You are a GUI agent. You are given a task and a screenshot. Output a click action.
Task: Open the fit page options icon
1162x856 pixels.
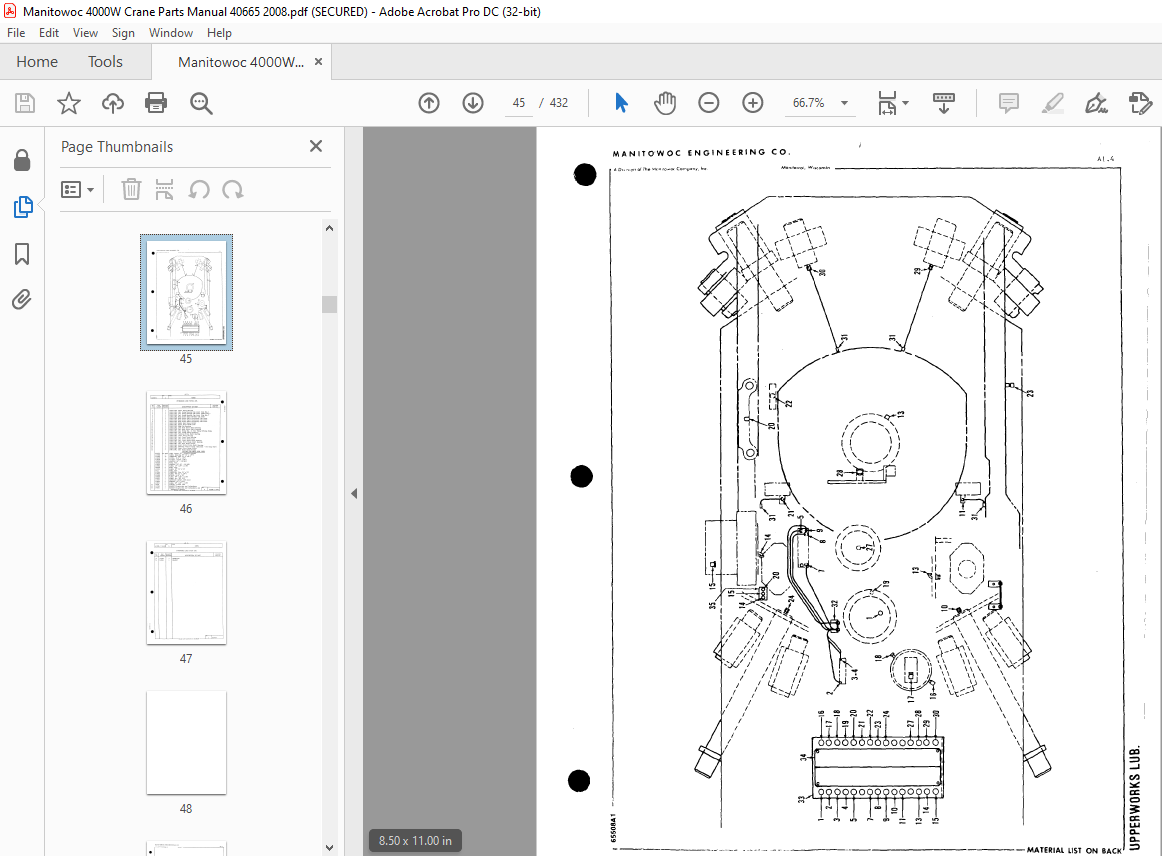886,103
